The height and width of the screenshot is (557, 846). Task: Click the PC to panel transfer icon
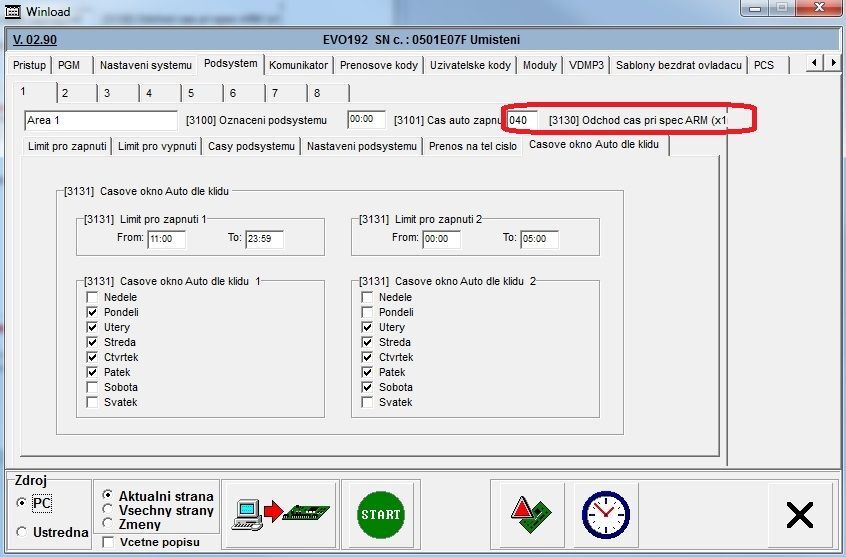(x=280, y=514)
